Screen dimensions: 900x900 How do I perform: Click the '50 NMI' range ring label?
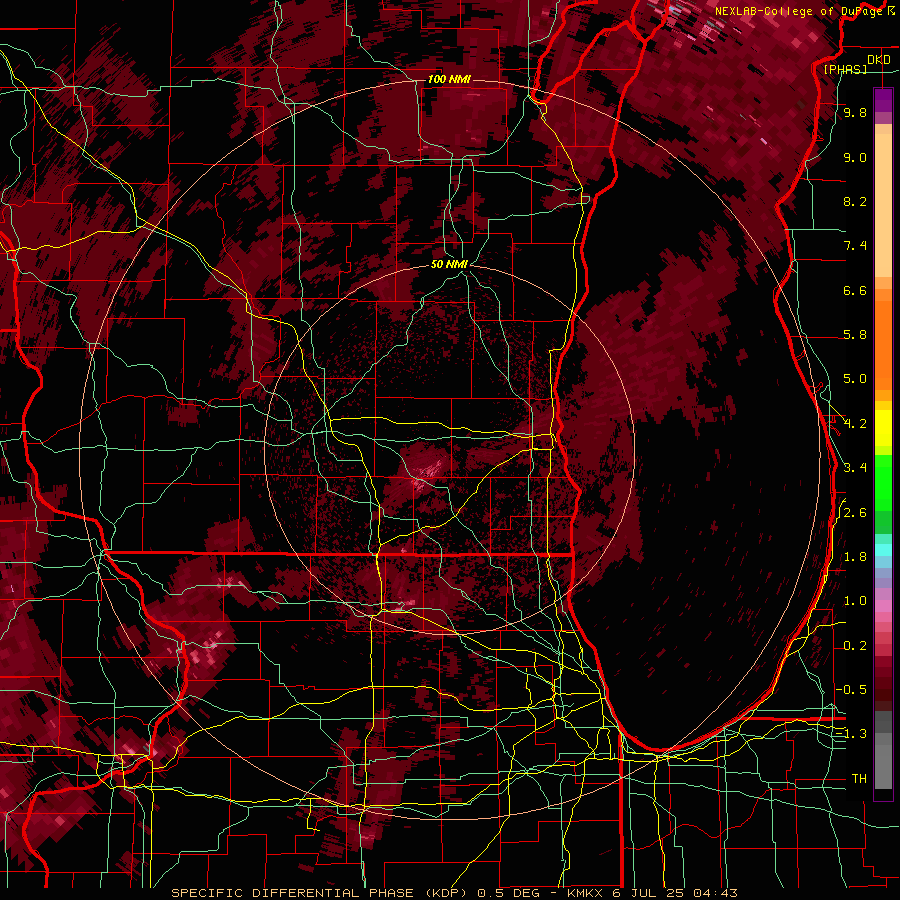(449, 264)
